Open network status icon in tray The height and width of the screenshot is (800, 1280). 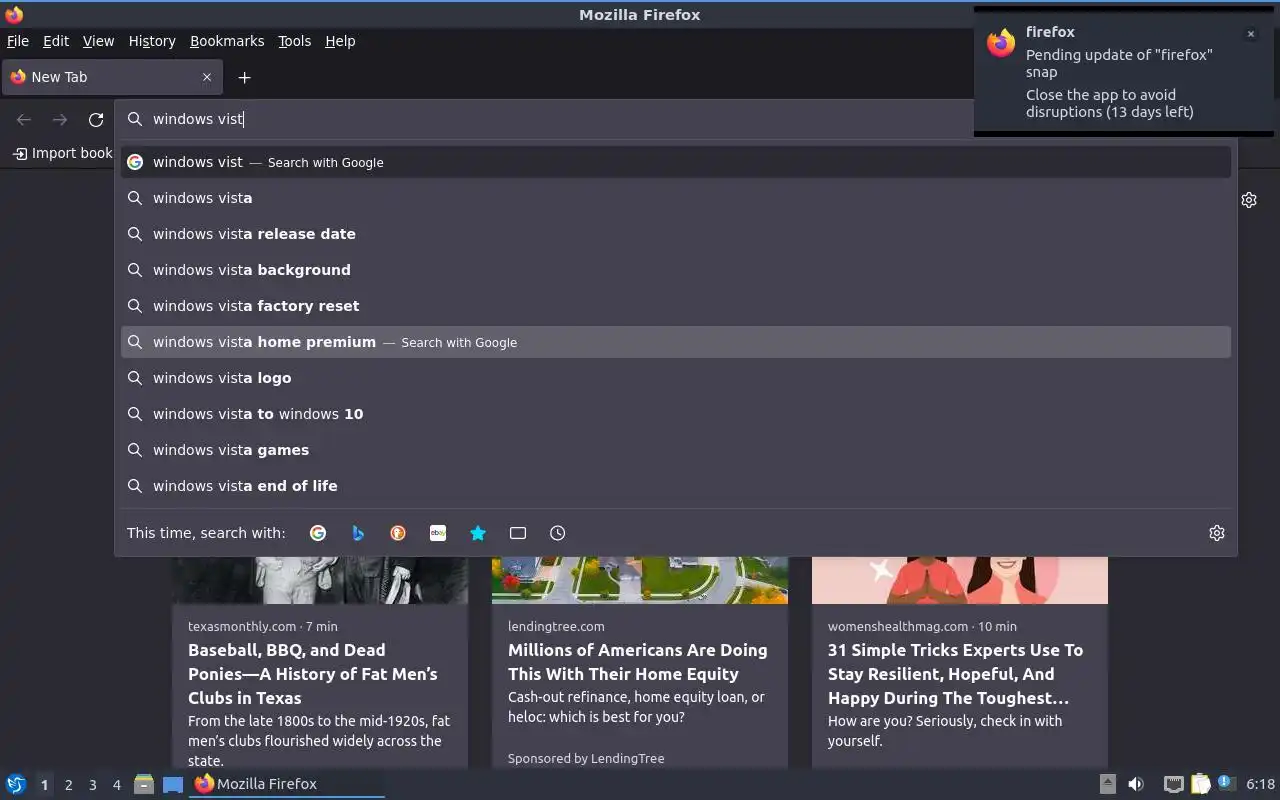click(1174, 784)
